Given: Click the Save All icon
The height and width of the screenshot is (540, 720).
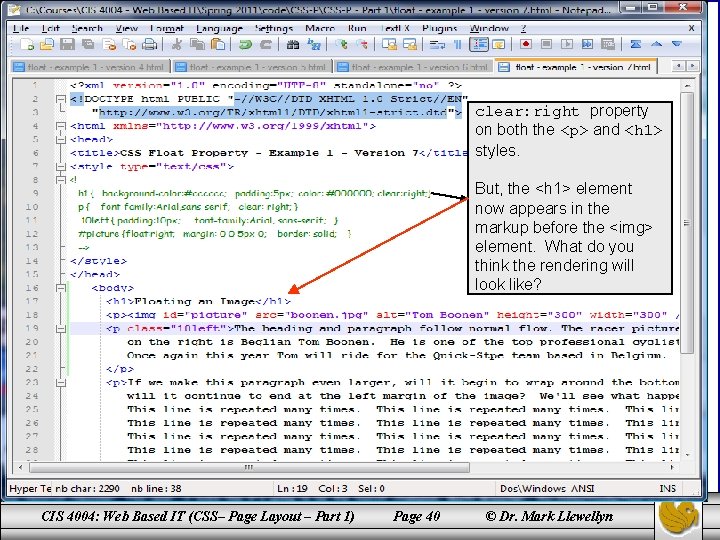Looking at the screenshot, I should click(x=88, y=44).
